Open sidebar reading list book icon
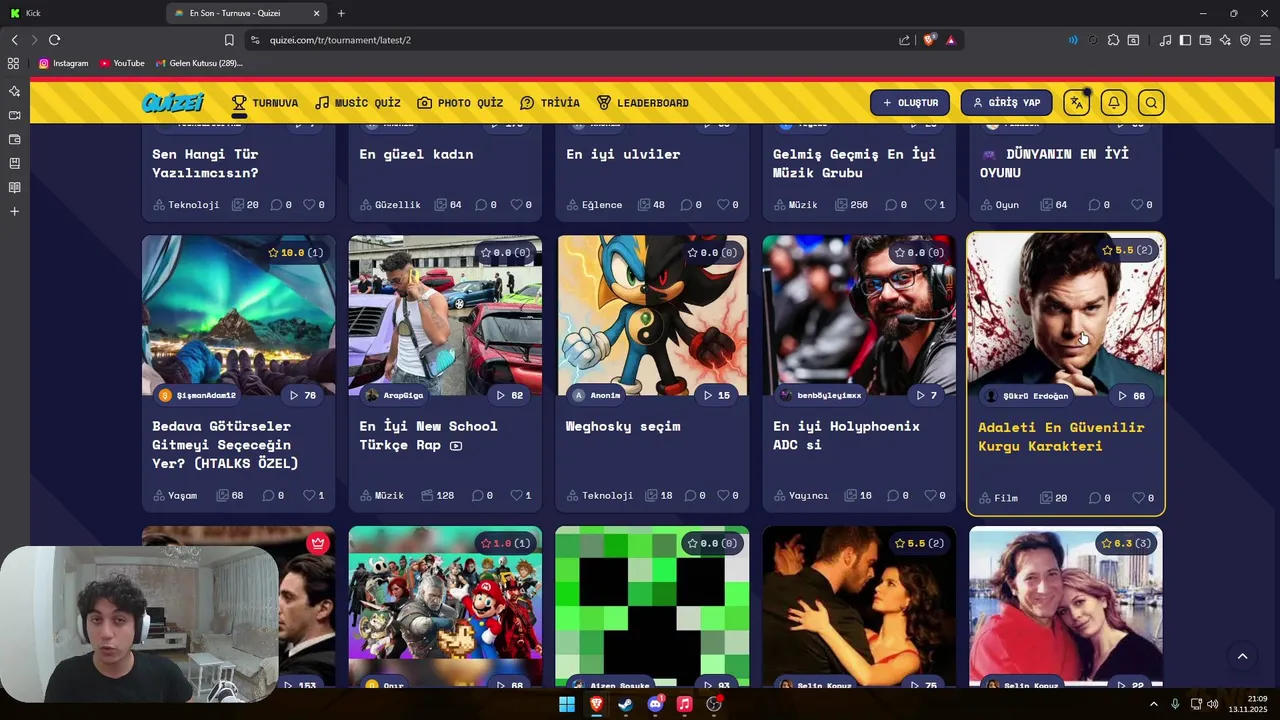 coord(14,187)
